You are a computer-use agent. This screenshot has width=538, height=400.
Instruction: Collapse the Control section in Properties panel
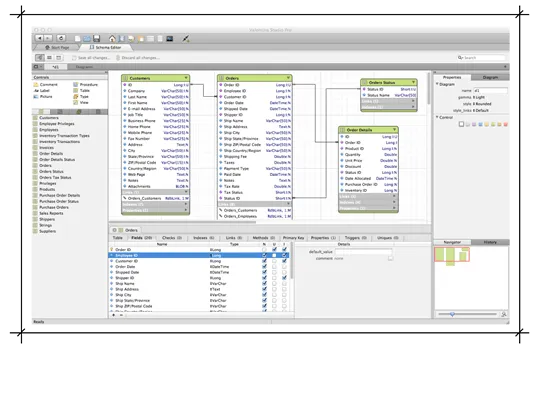click(x=437, y=117)
